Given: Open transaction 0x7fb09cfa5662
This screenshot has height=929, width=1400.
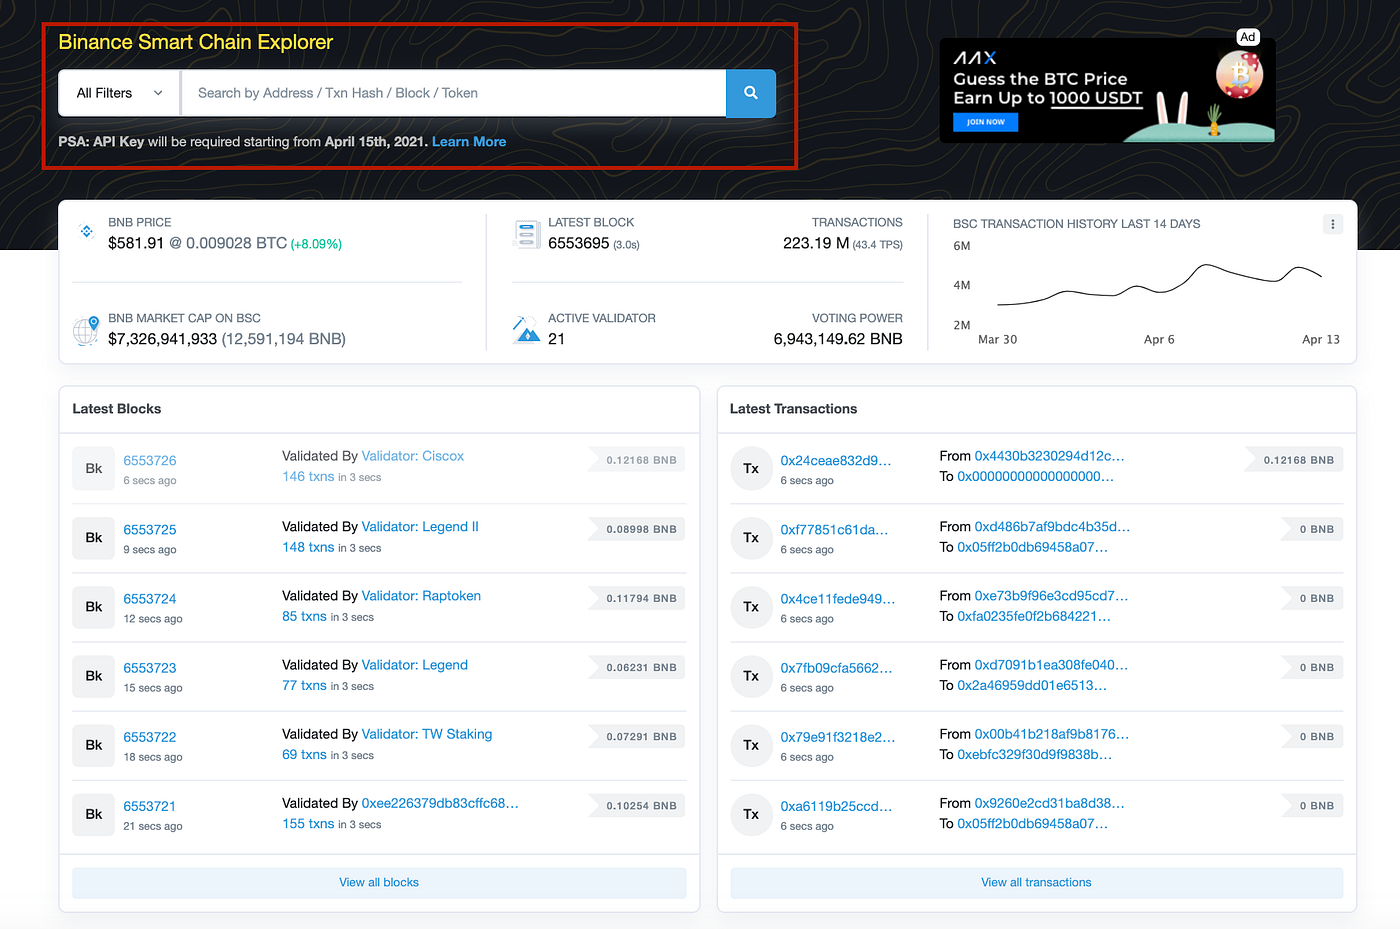Looking at the screenshot, I should 836,667.
